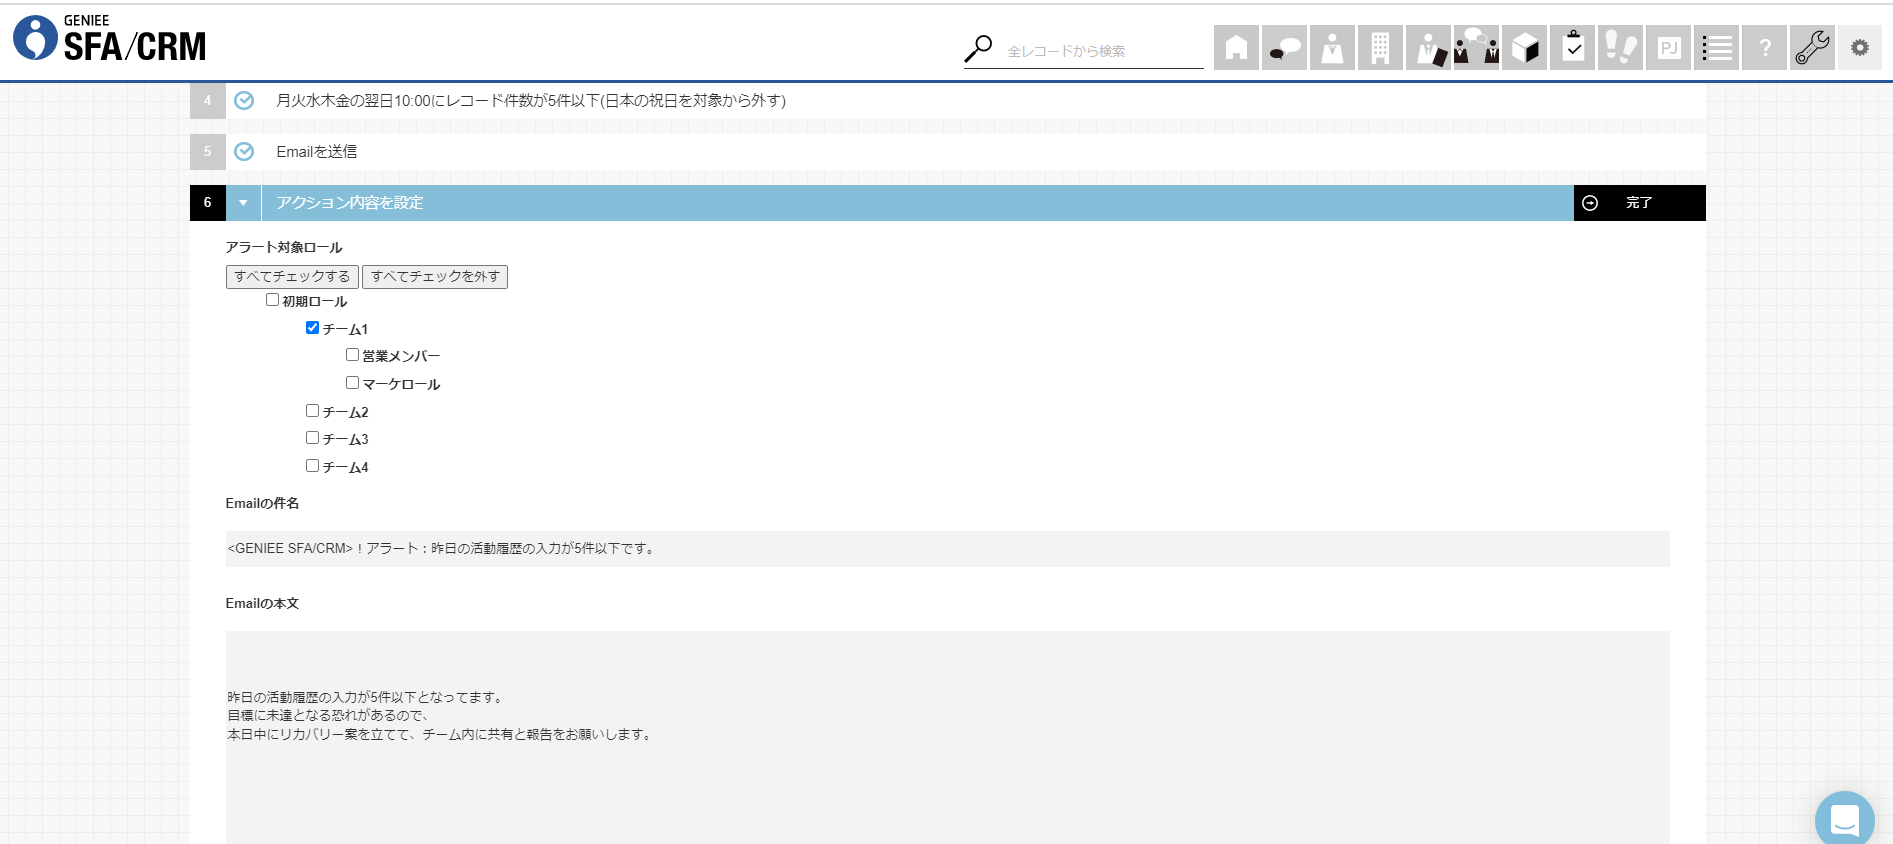Check the 営業メンバー role checkbox

(353, 355)
